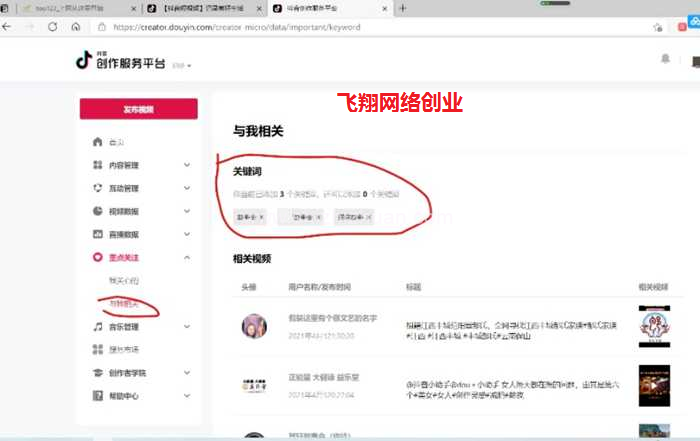Click the first video row title text
700x441 pixels.
[512, 331]
